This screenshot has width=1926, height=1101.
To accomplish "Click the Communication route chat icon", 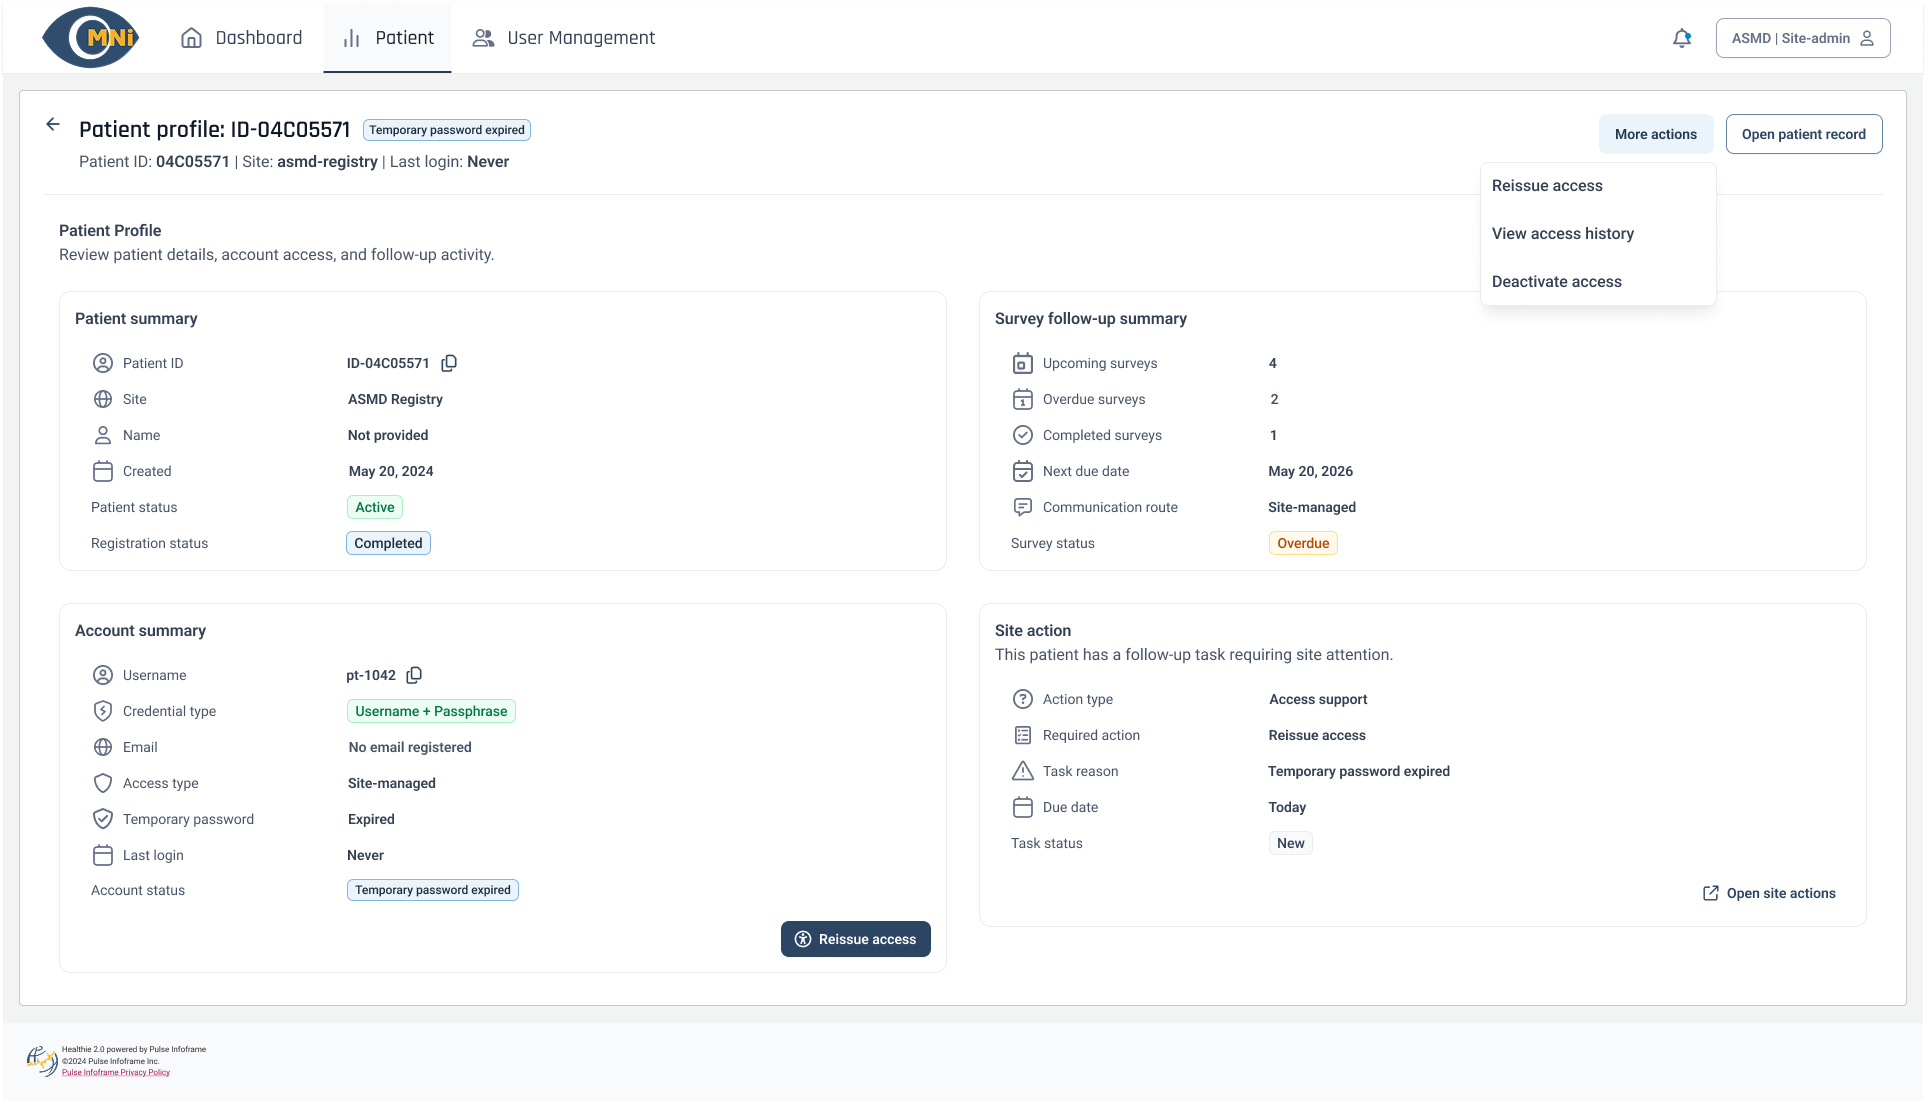I will pyautogui.click(x=1022, y=507).
